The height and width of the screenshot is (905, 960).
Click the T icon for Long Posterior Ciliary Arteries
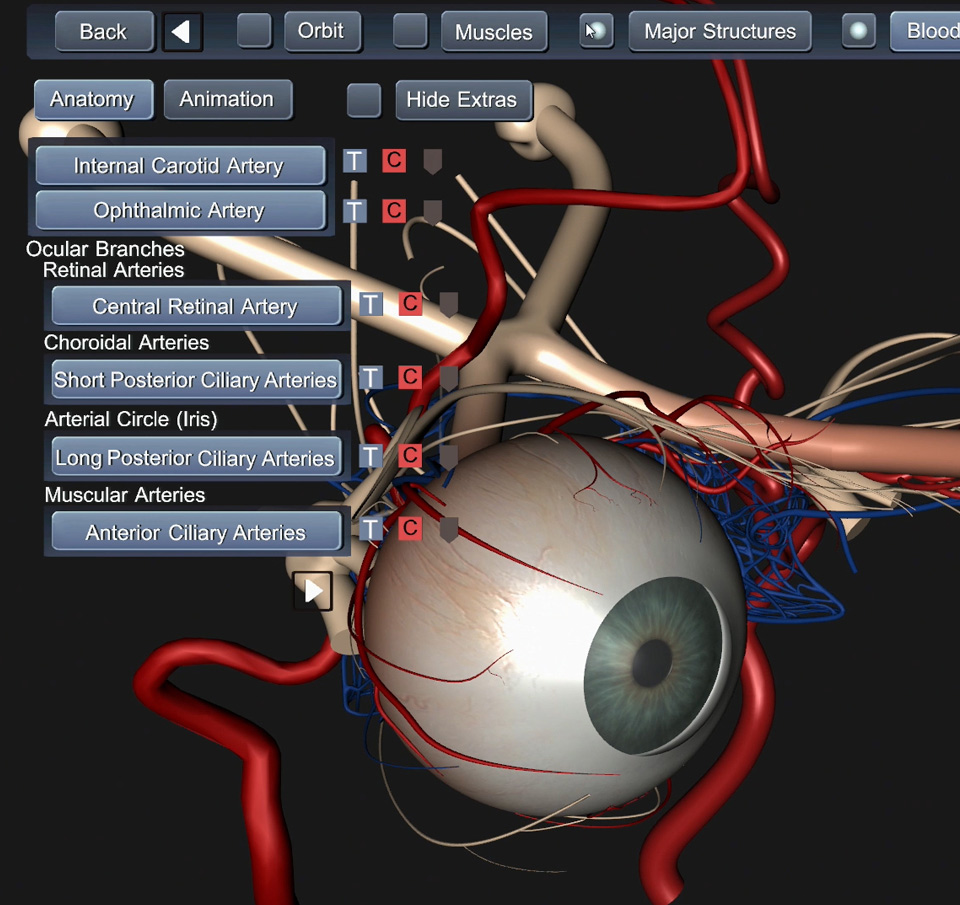pos(371,457)
